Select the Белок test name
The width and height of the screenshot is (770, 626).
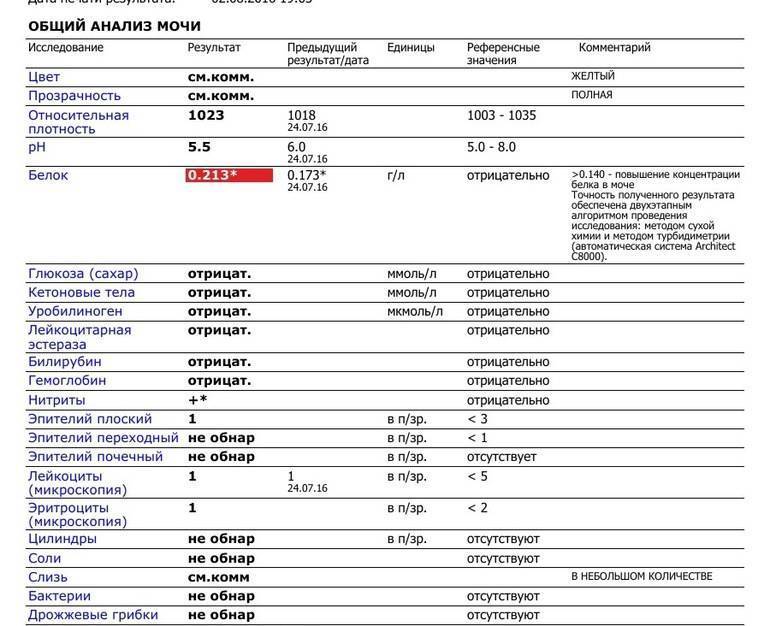(48, 175)
